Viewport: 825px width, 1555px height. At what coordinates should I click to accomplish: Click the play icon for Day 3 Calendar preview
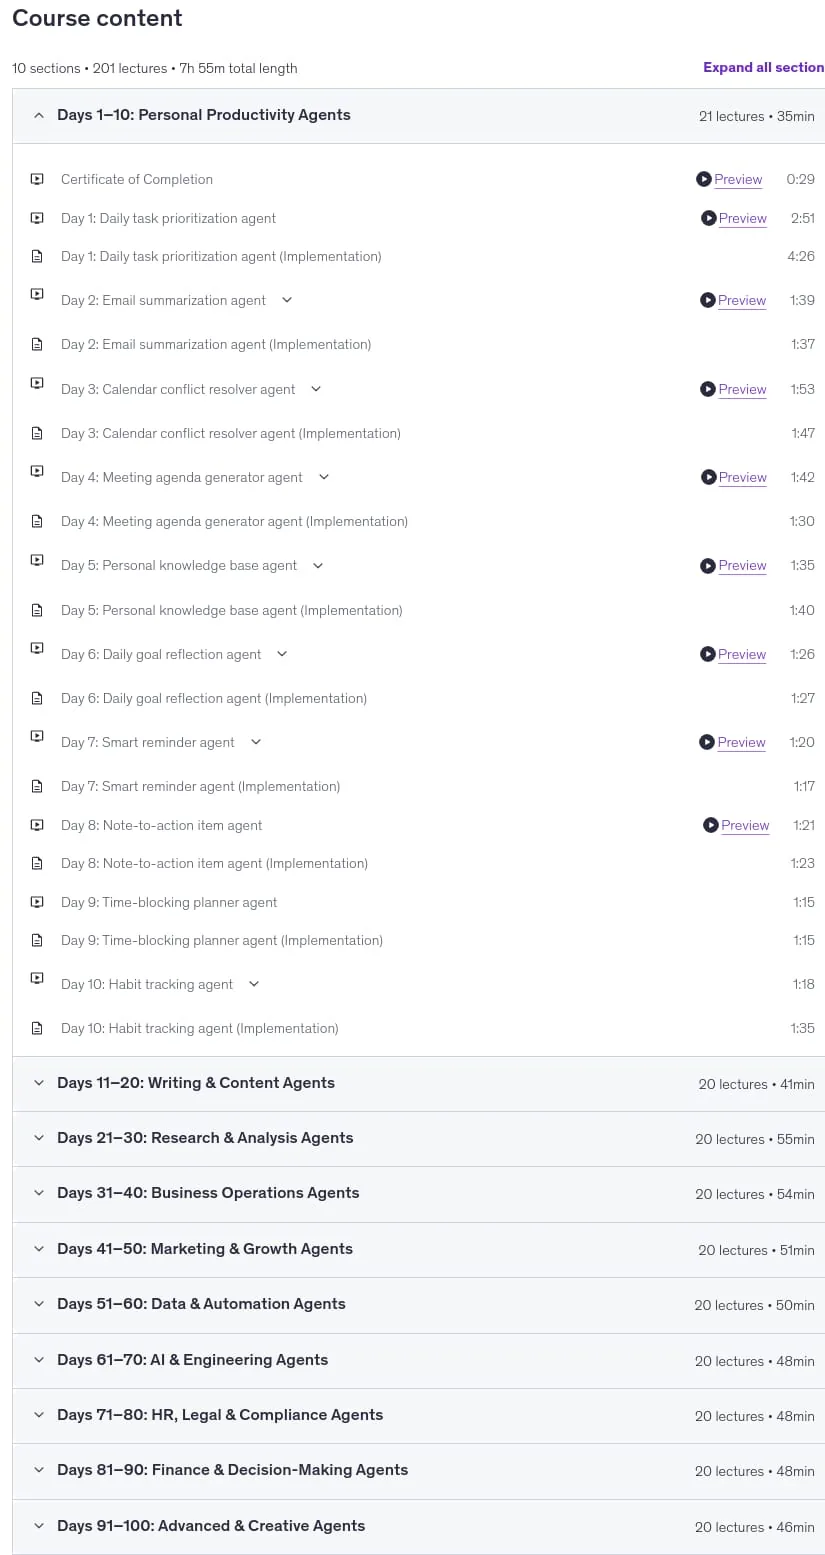click(708, 389)
